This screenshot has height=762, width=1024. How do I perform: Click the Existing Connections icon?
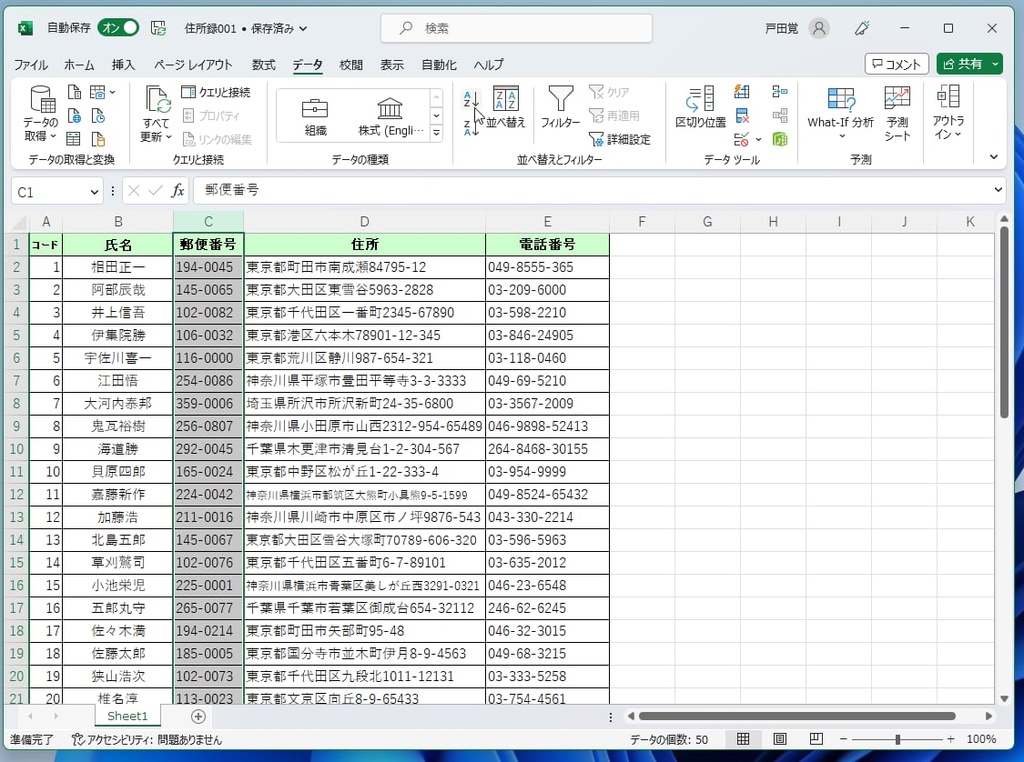point(98,138)
